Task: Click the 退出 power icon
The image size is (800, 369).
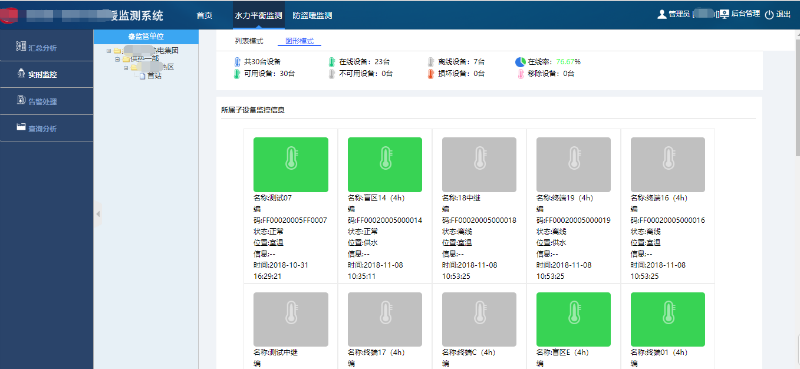Action: 769,15
